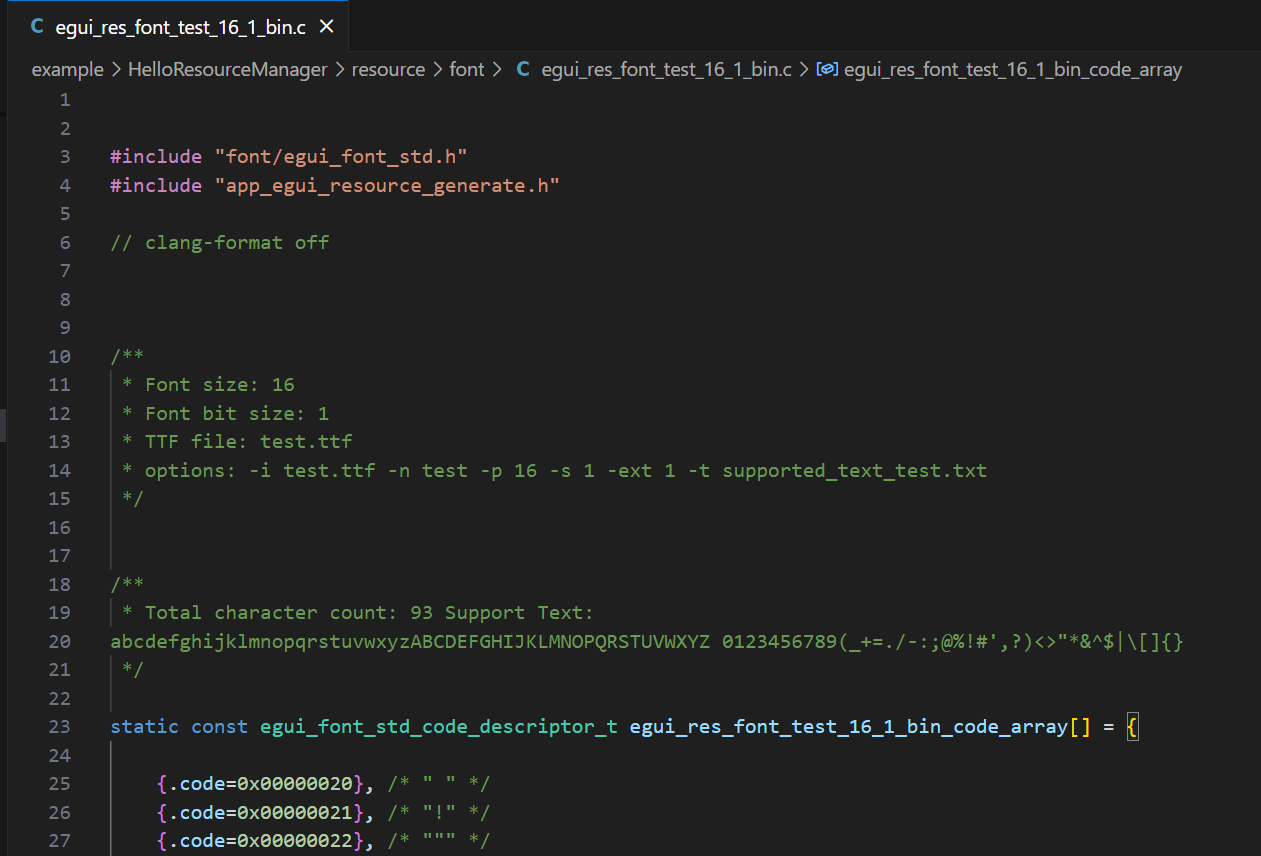
Task: Open the "resource" breadcrumb dropdown
Action: (x=388, y=69)
